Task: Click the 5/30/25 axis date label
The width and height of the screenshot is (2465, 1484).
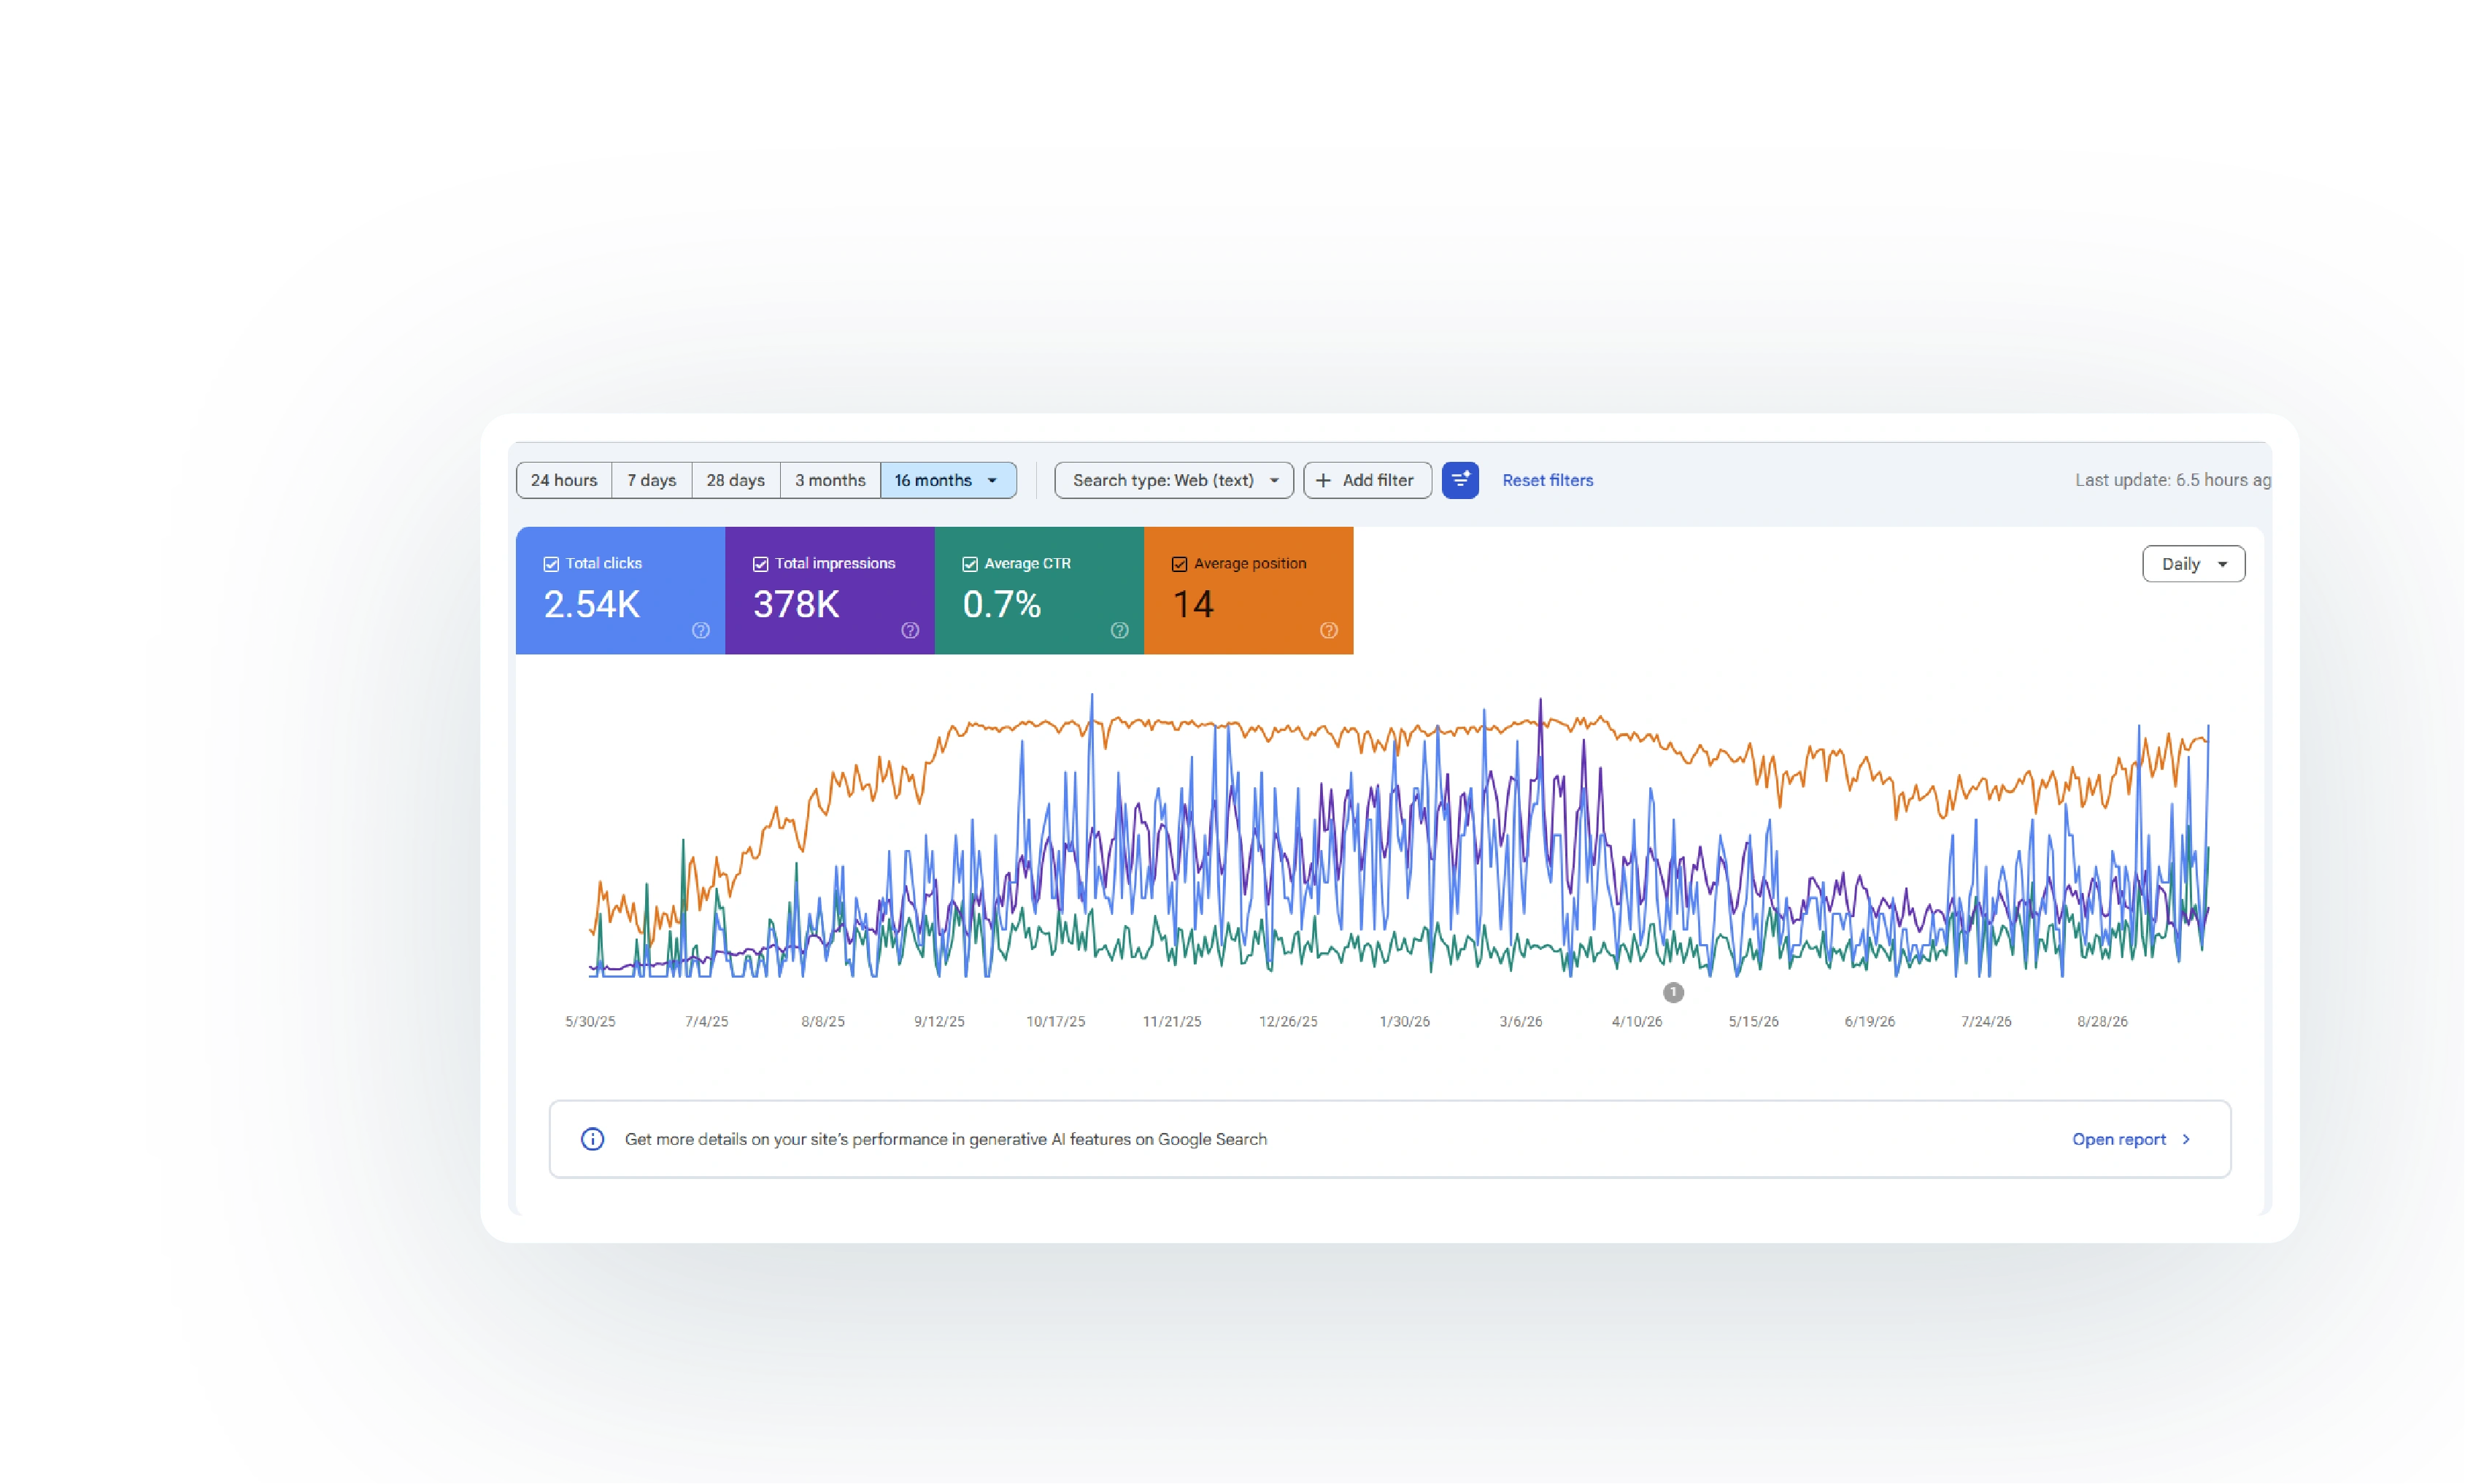Action: 590,1021
